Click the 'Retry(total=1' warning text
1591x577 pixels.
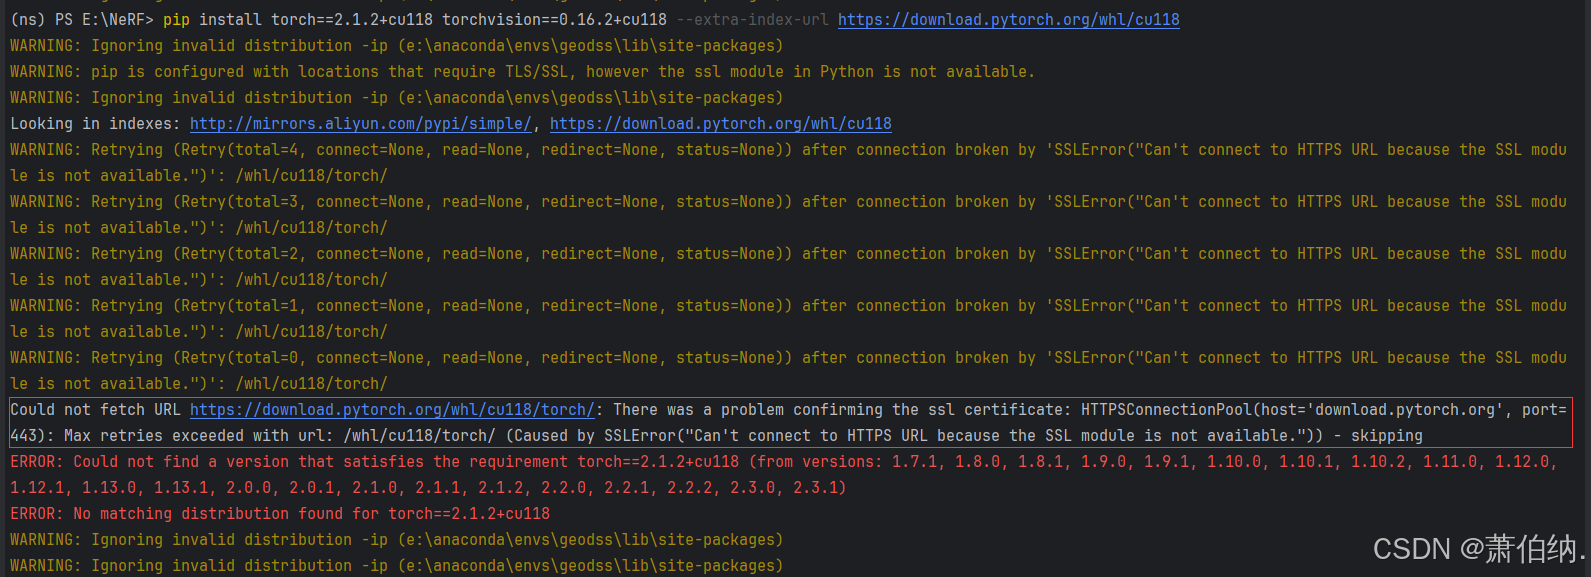[x=240, y=306]
